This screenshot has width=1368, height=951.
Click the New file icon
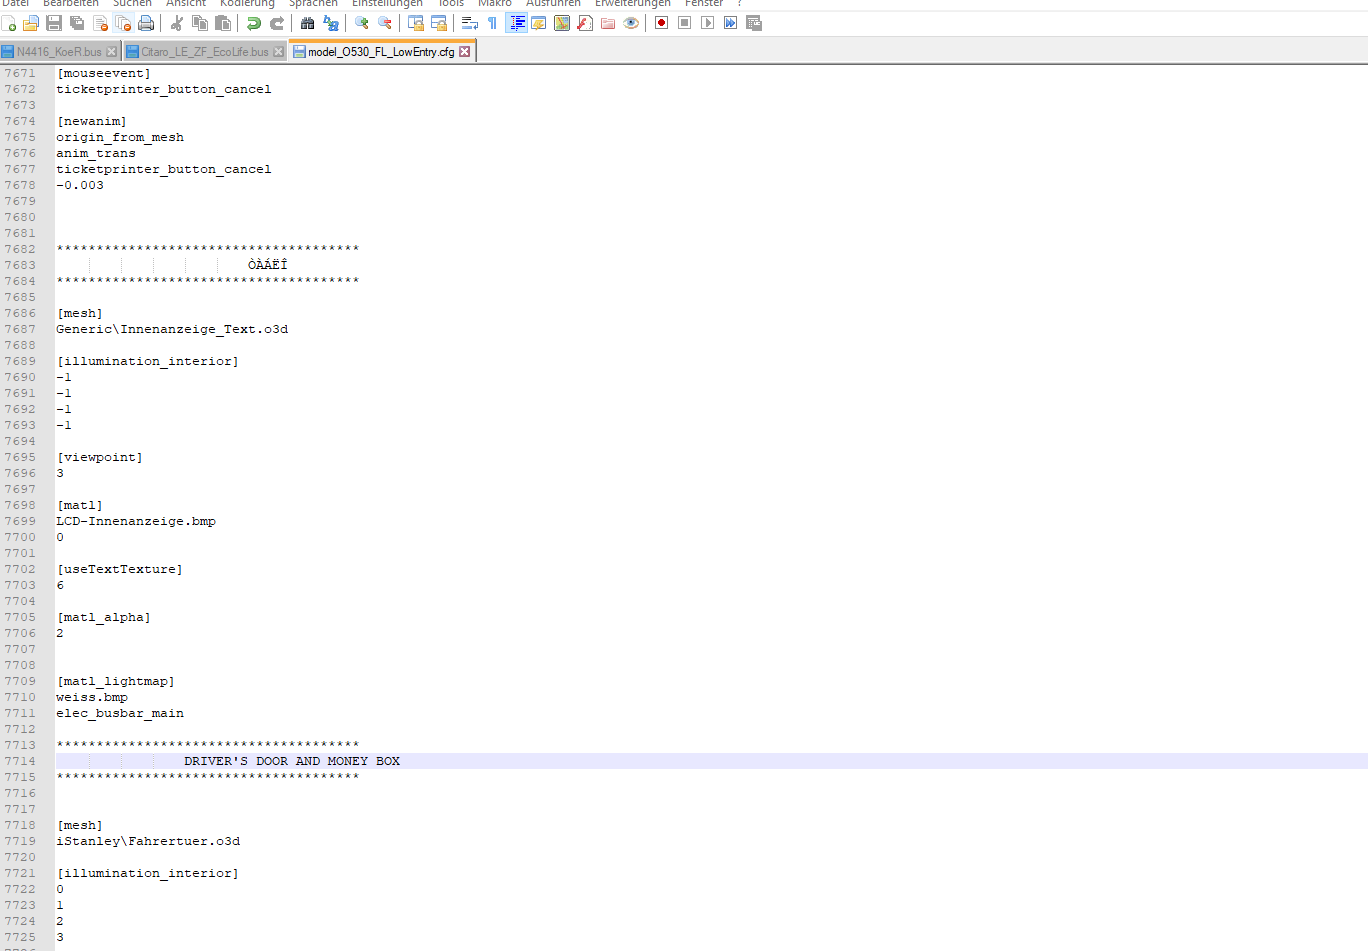pyautogui.click(x=9, y=23)
